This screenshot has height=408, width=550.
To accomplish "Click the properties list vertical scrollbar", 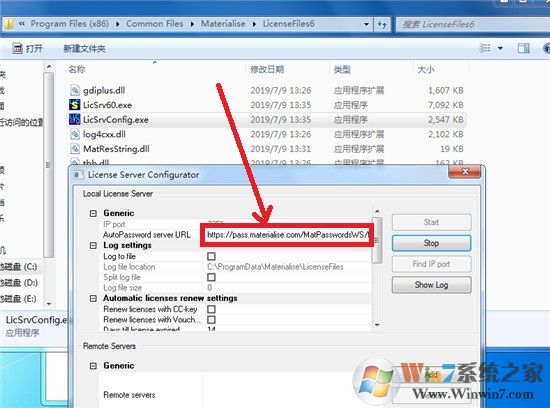I will [377, 268].
